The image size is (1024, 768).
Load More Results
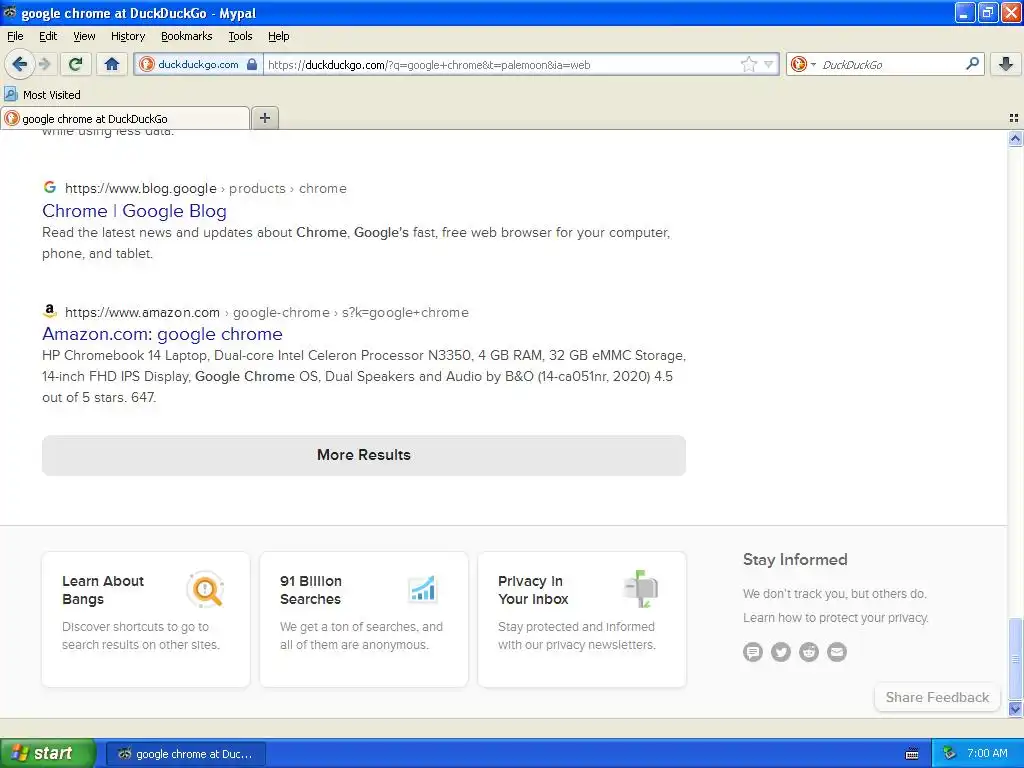point(364,455)
